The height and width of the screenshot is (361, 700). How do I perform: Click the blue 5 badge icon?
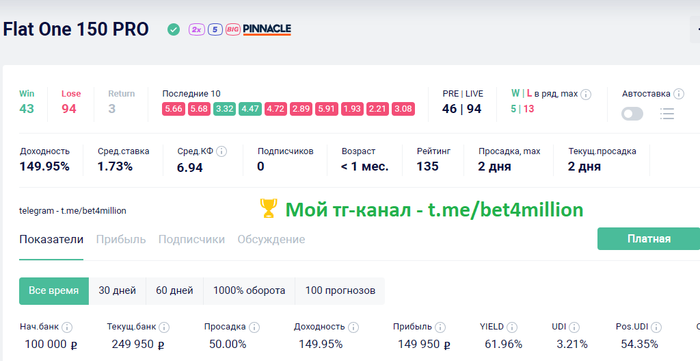pyautogui.click(x=215, y=29)
